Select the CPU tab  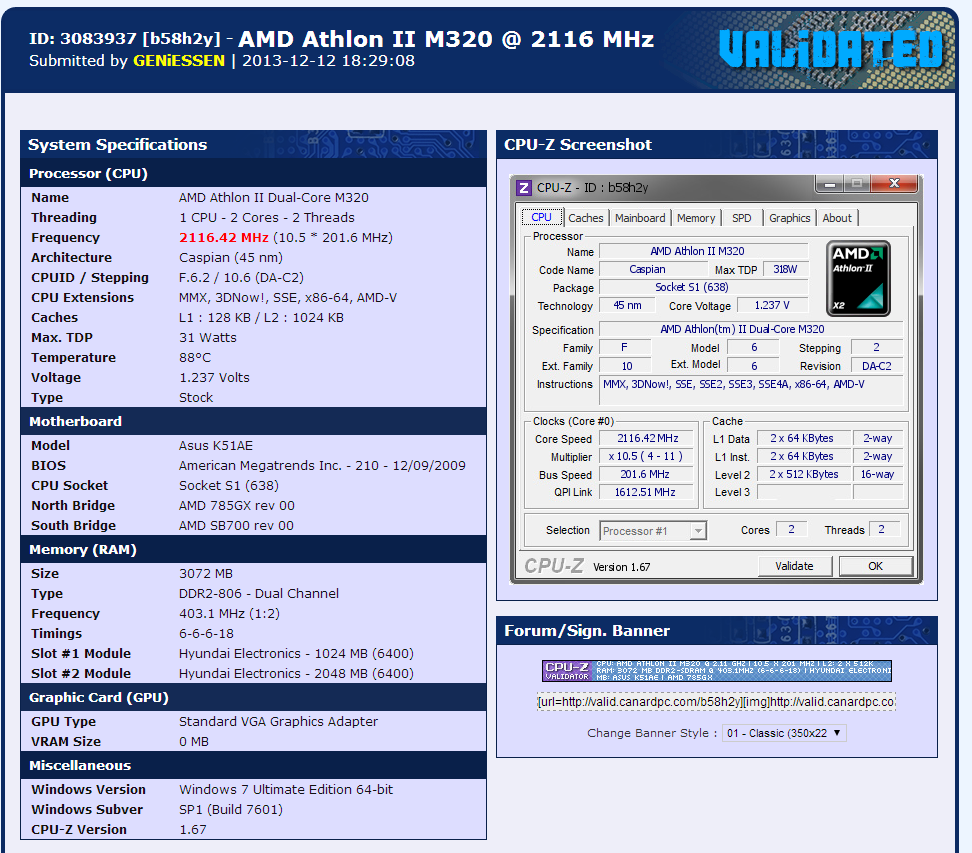point(541,218)
